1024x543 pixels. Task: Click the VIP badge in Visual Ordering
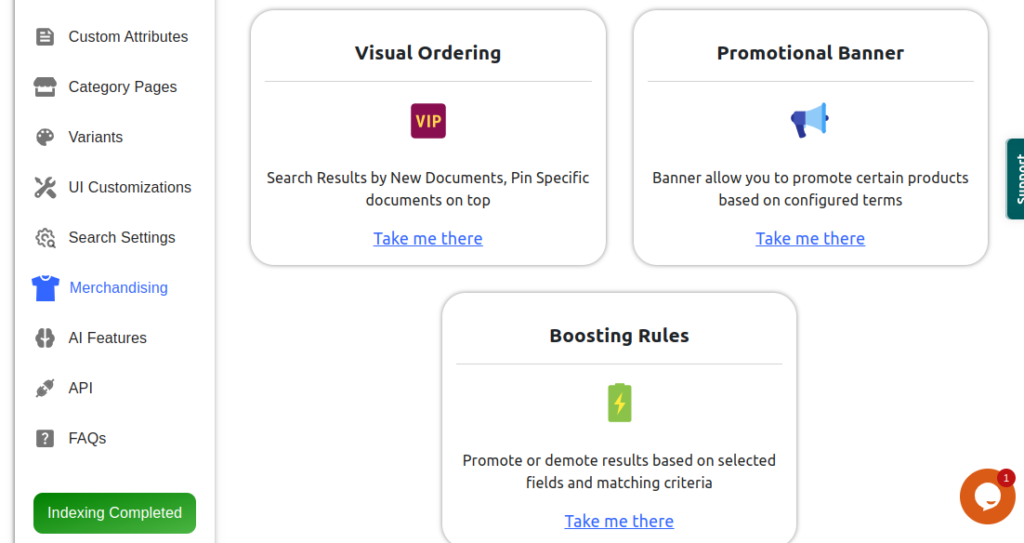[x=428, y=121]
